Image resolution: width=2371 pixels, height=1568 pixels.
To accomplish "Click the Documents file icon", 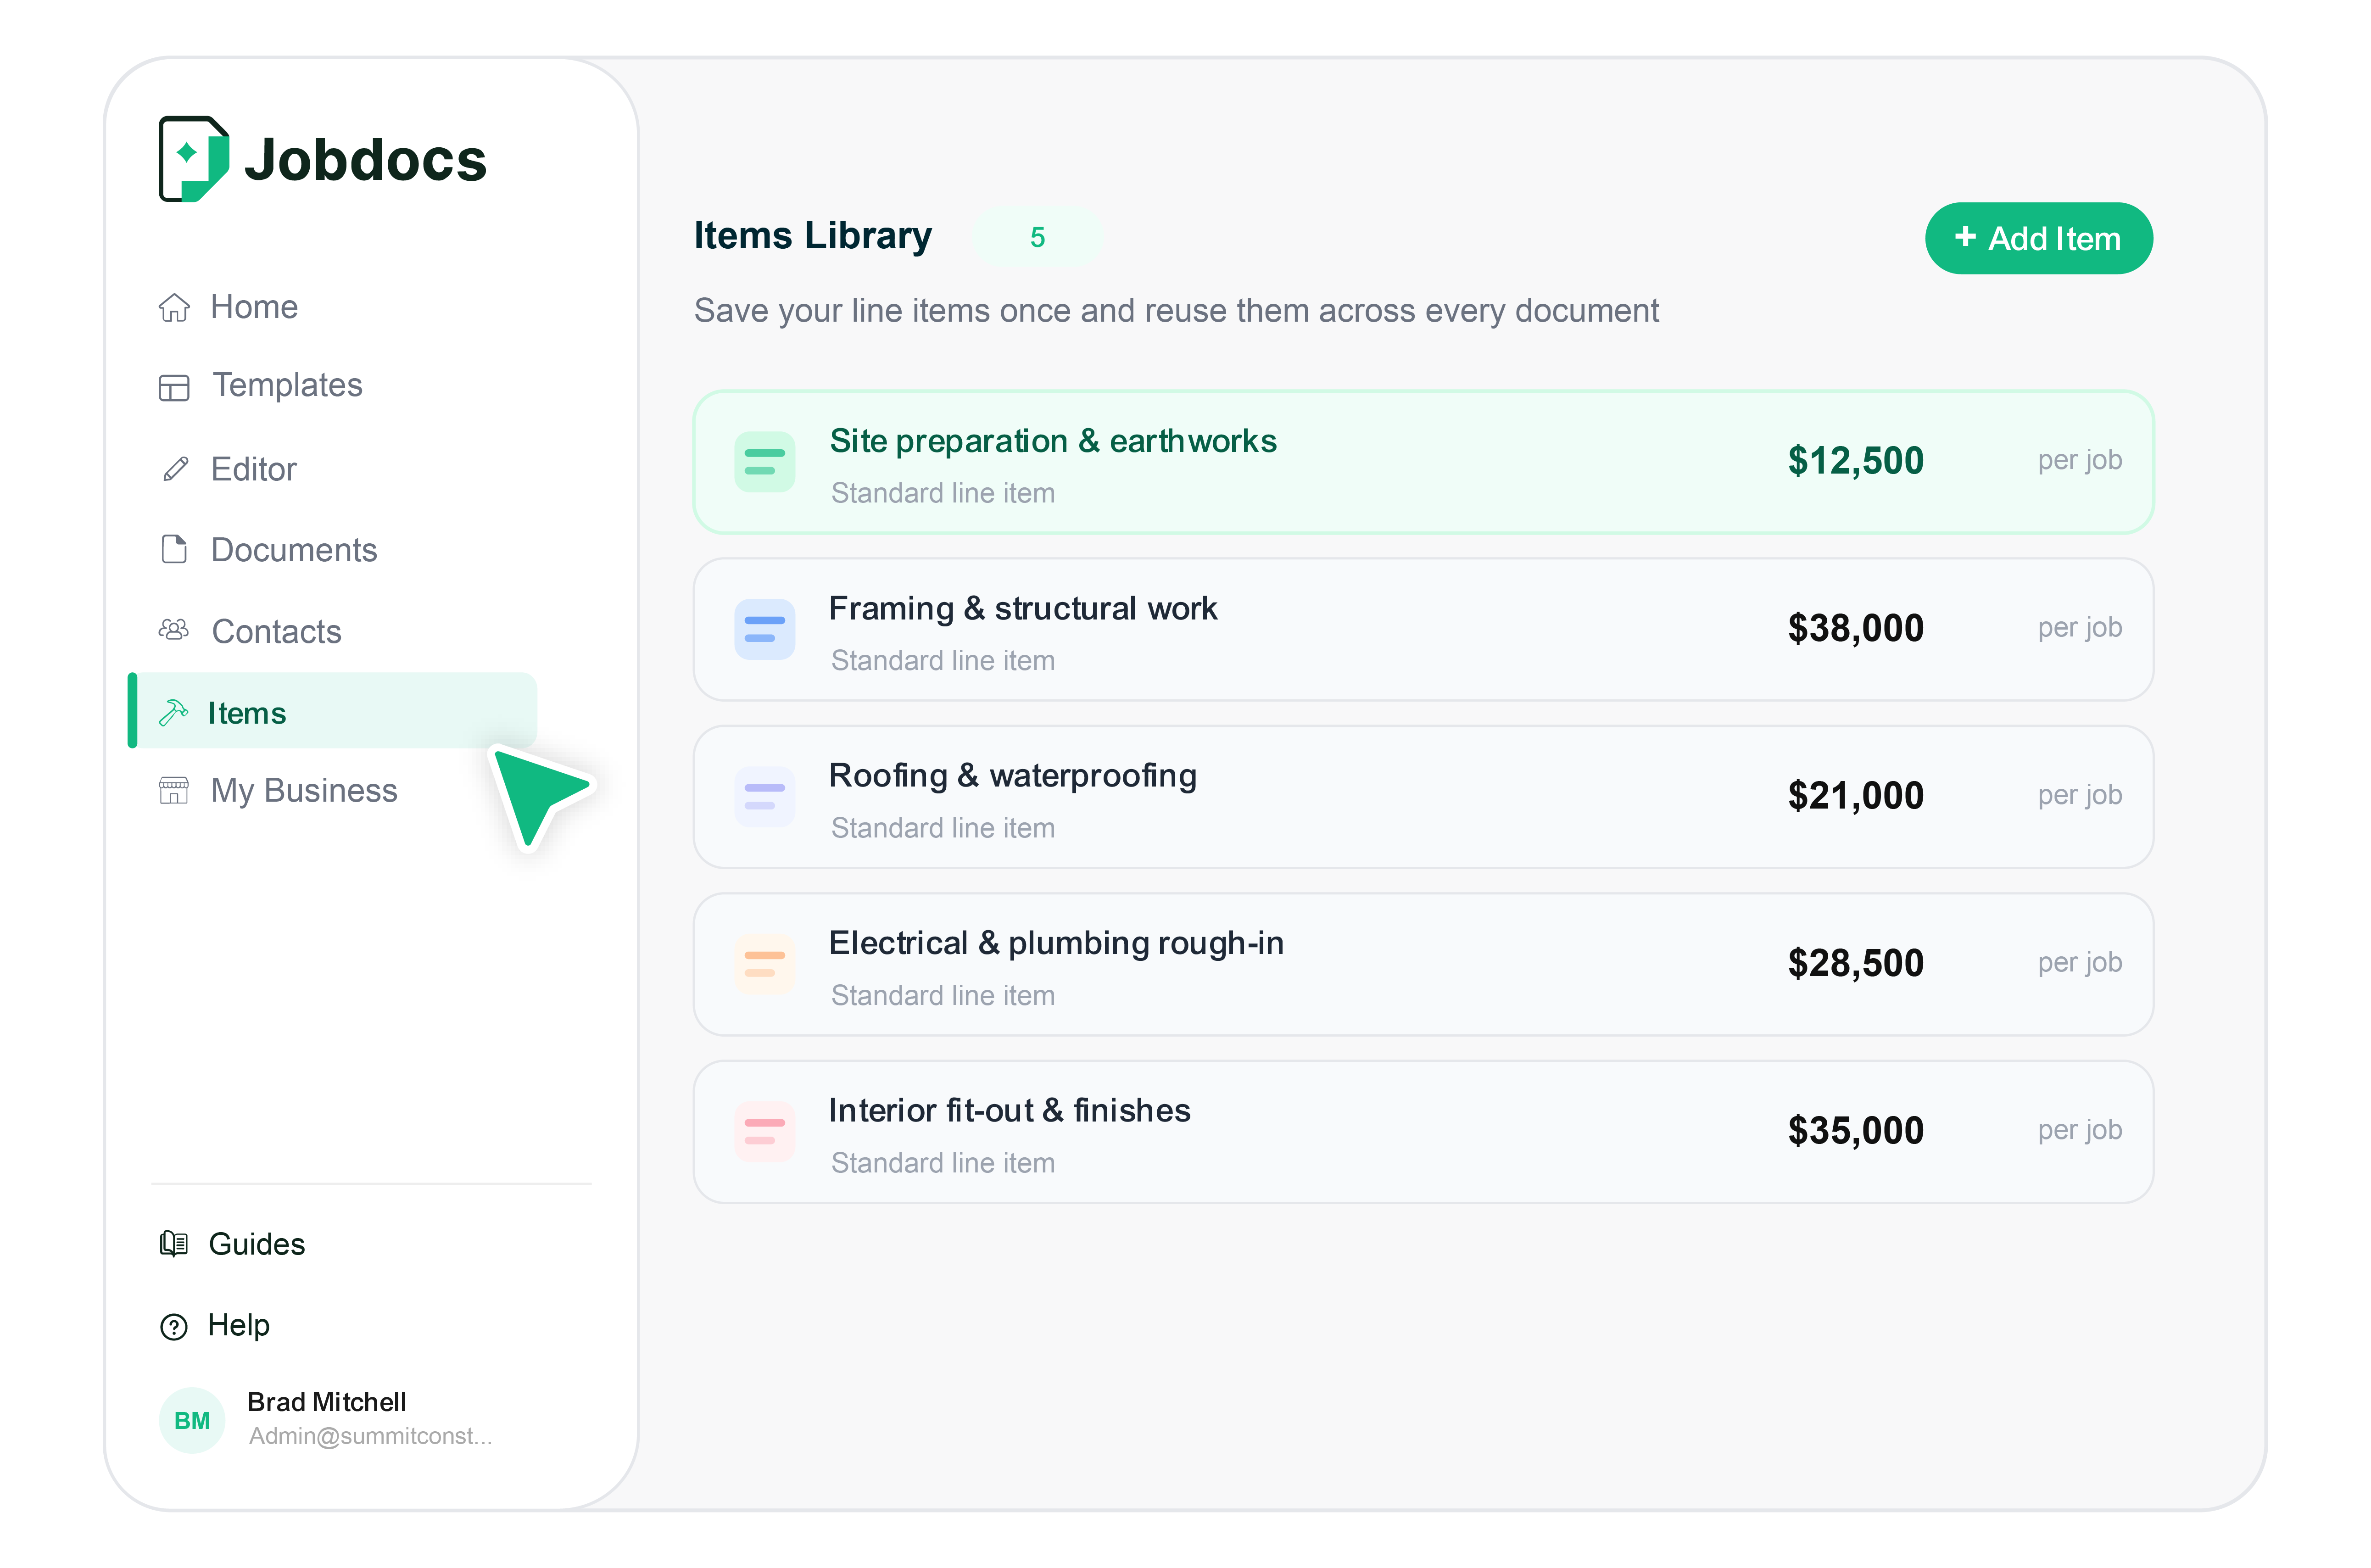I will pos(174,549).
